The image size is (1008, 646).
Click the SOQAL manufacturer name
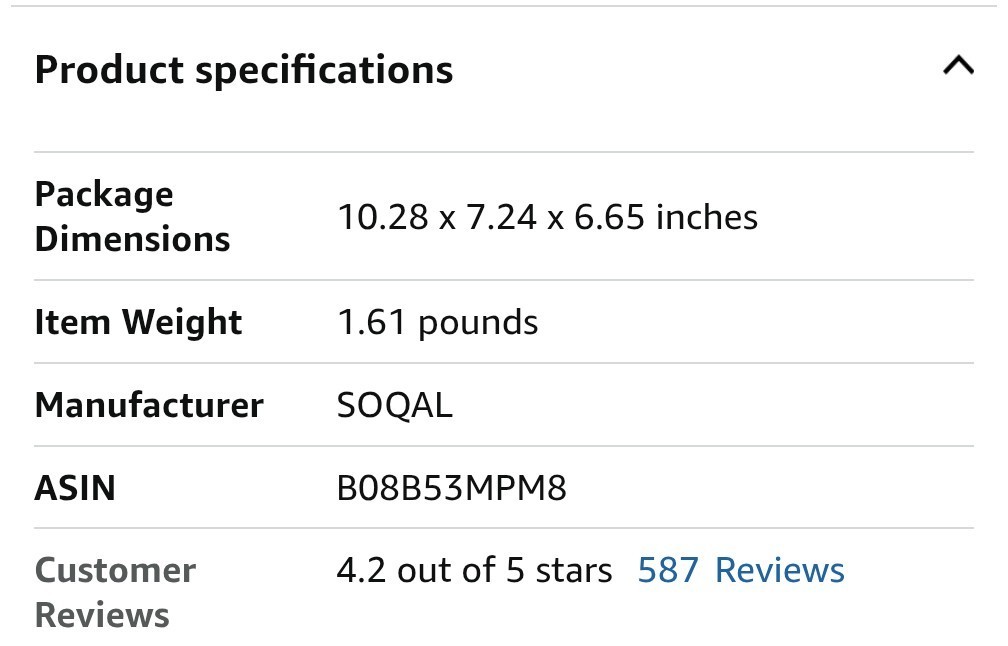(x=395, y=406)
